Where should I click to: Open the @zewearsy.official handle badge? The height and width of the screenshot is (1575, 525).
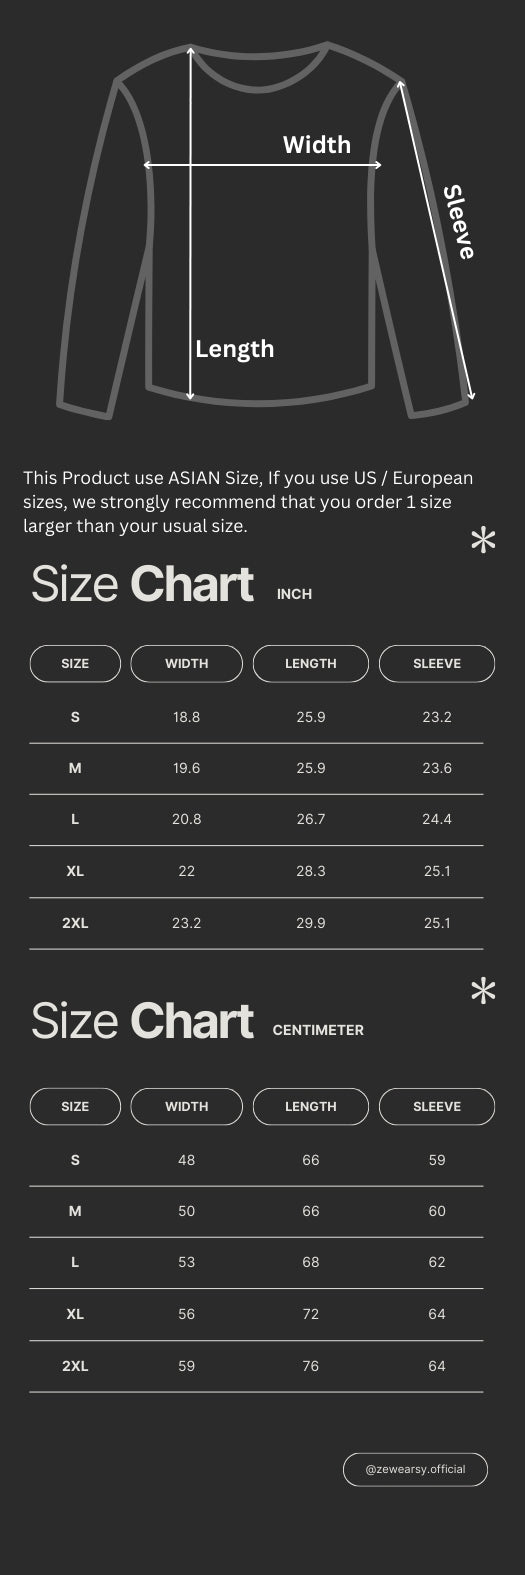pos(415,1470)
